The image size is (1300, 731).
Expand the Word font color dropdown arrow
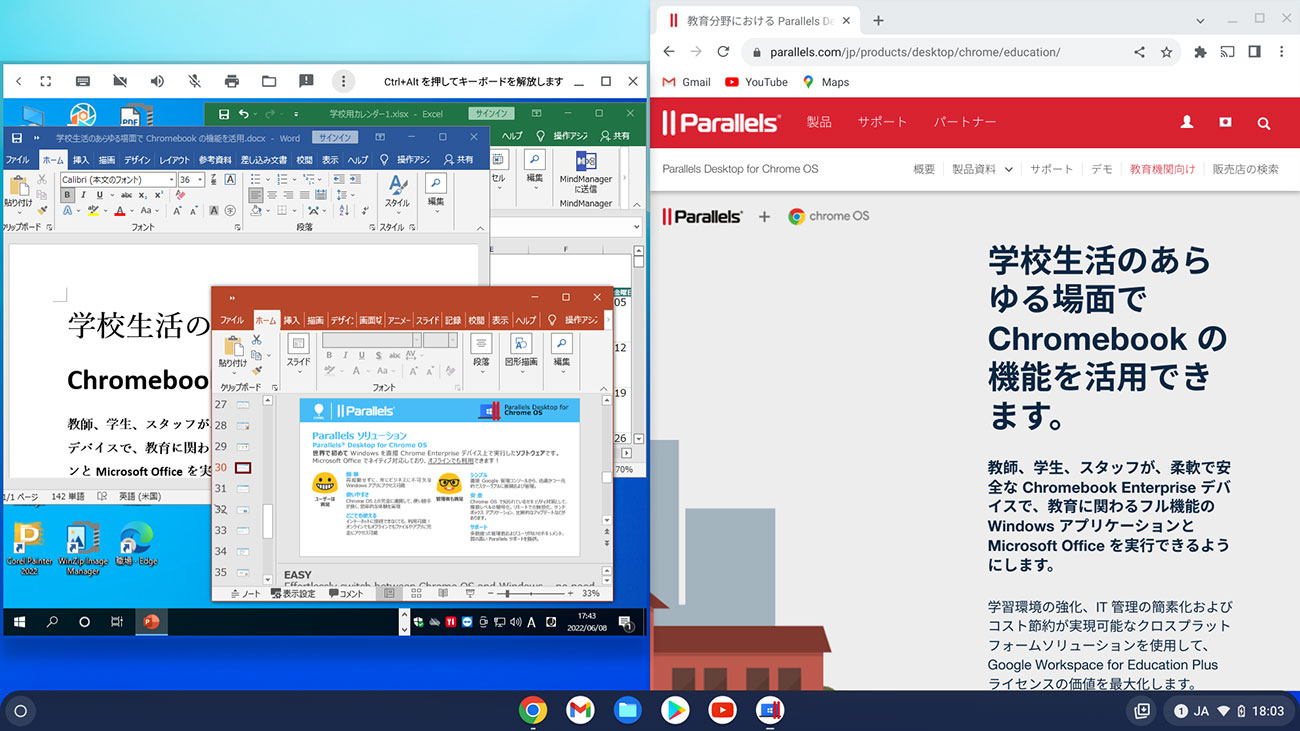(130, 211)
